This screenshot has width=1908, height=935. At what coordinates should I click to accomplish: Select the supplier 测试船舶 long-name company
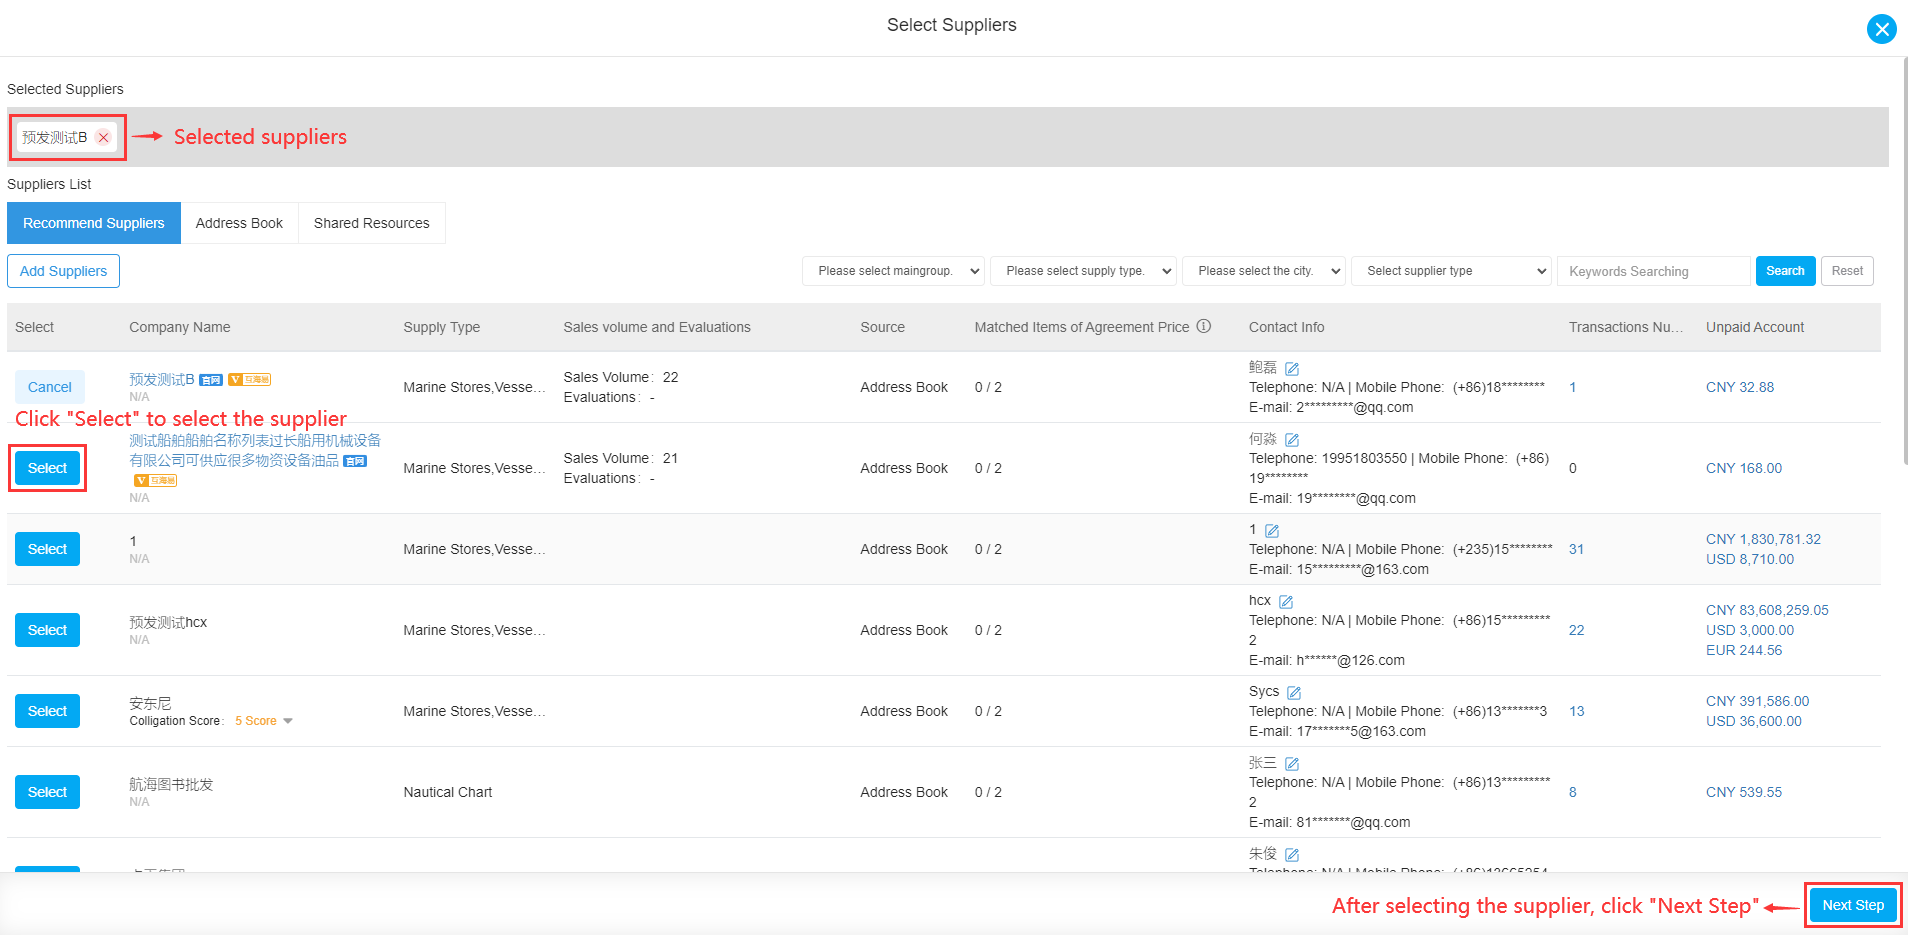[47, 468]
